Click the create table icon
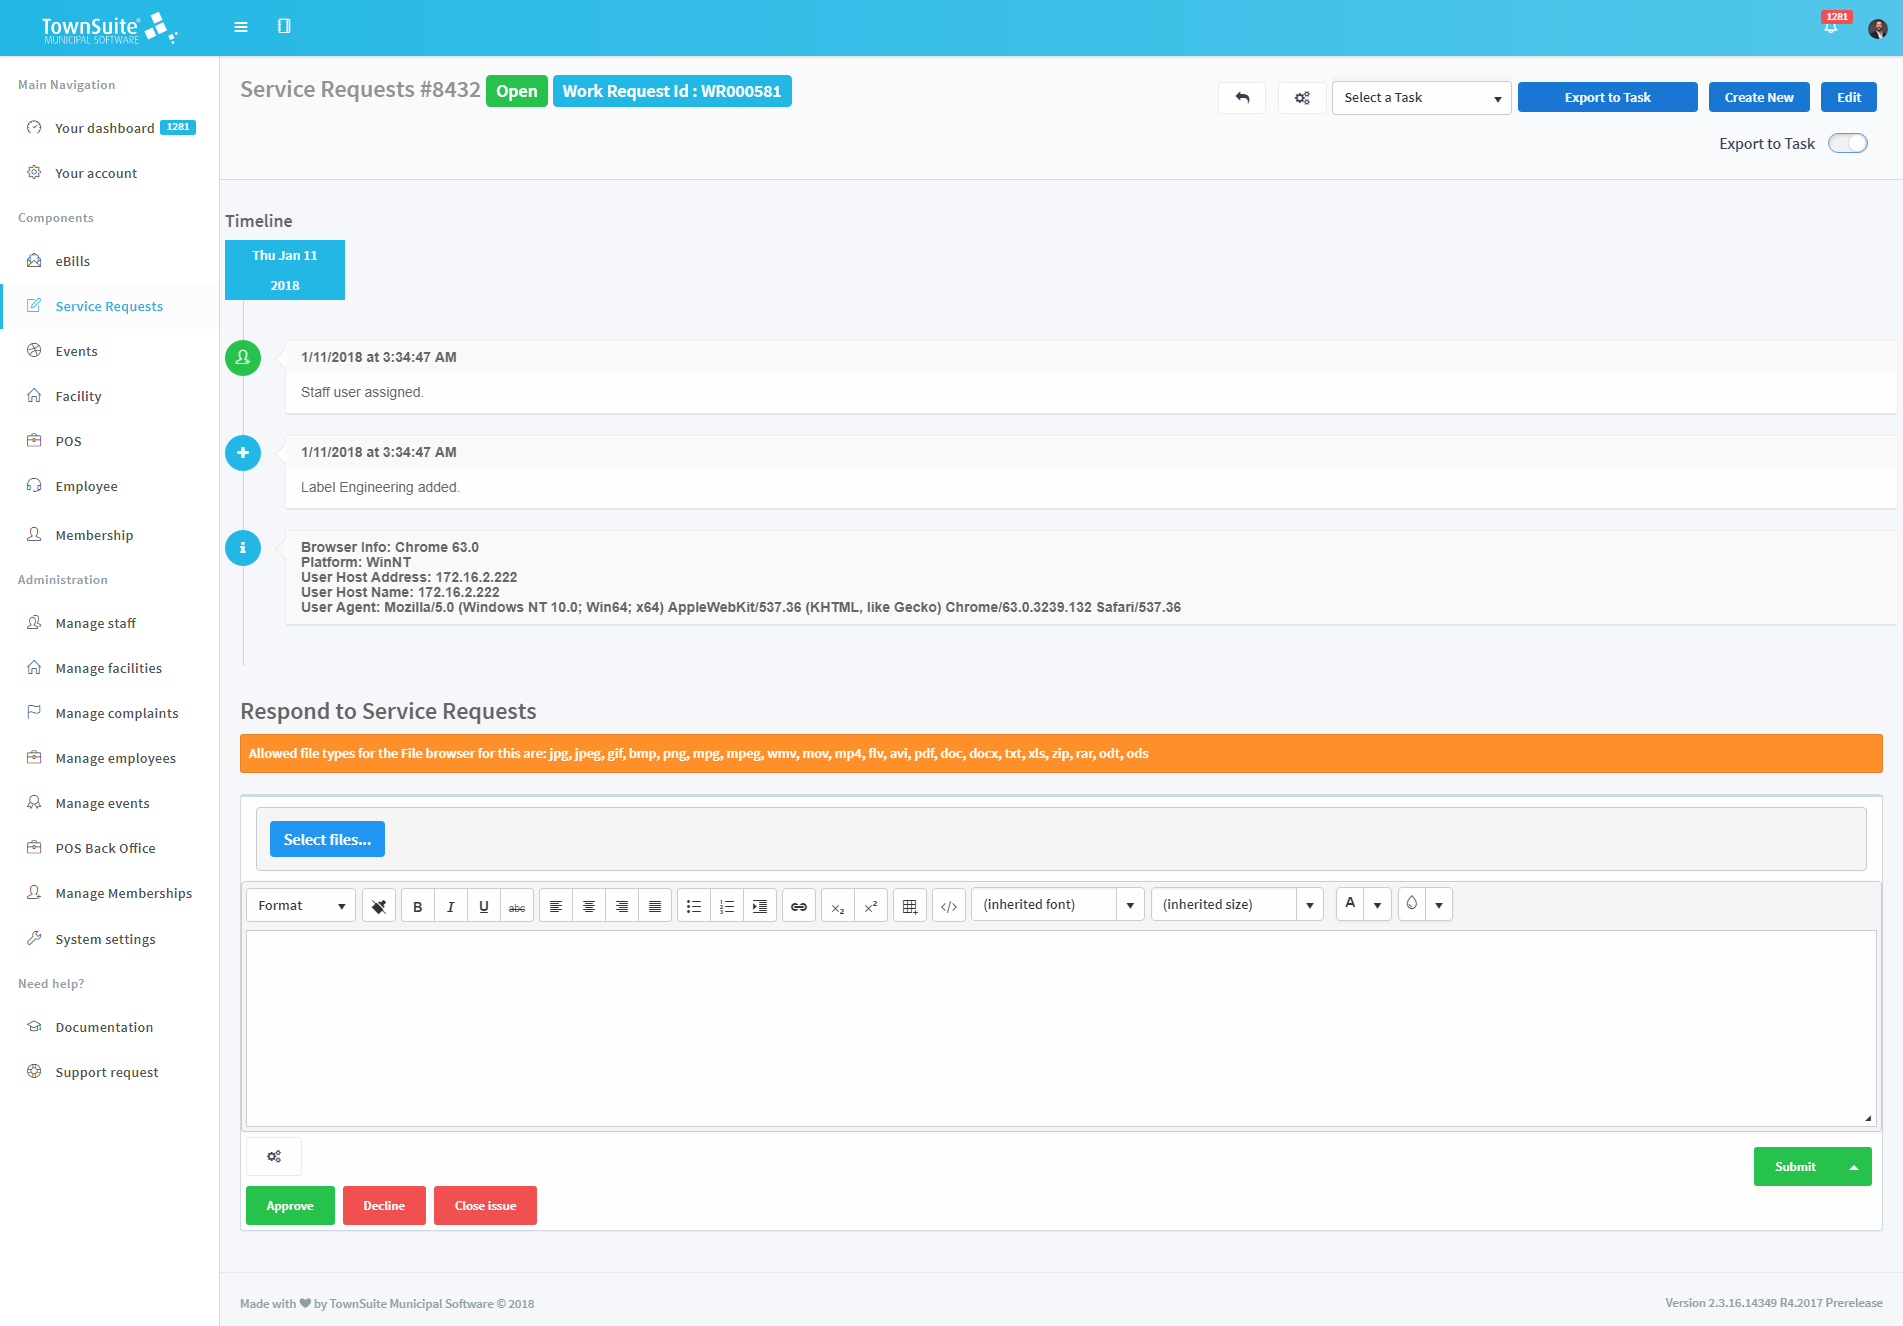1903x1326 pixels. coord(909,906)
